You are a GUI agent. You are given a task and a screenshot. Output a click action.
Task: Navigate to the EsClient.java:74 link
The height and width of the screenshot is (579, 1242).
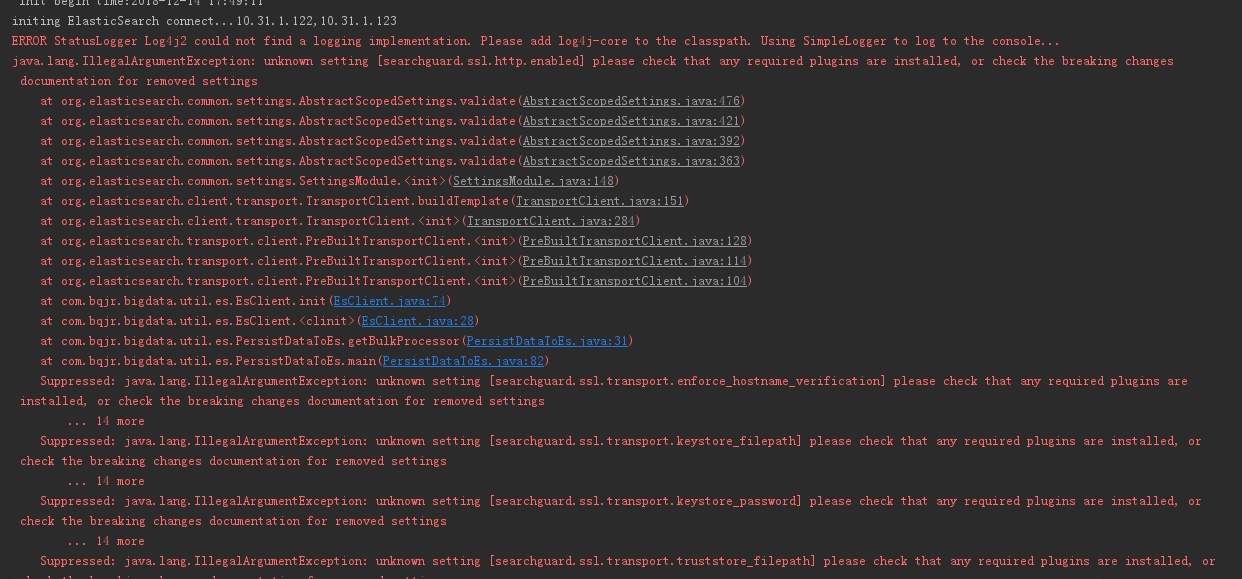click(389, 301)
